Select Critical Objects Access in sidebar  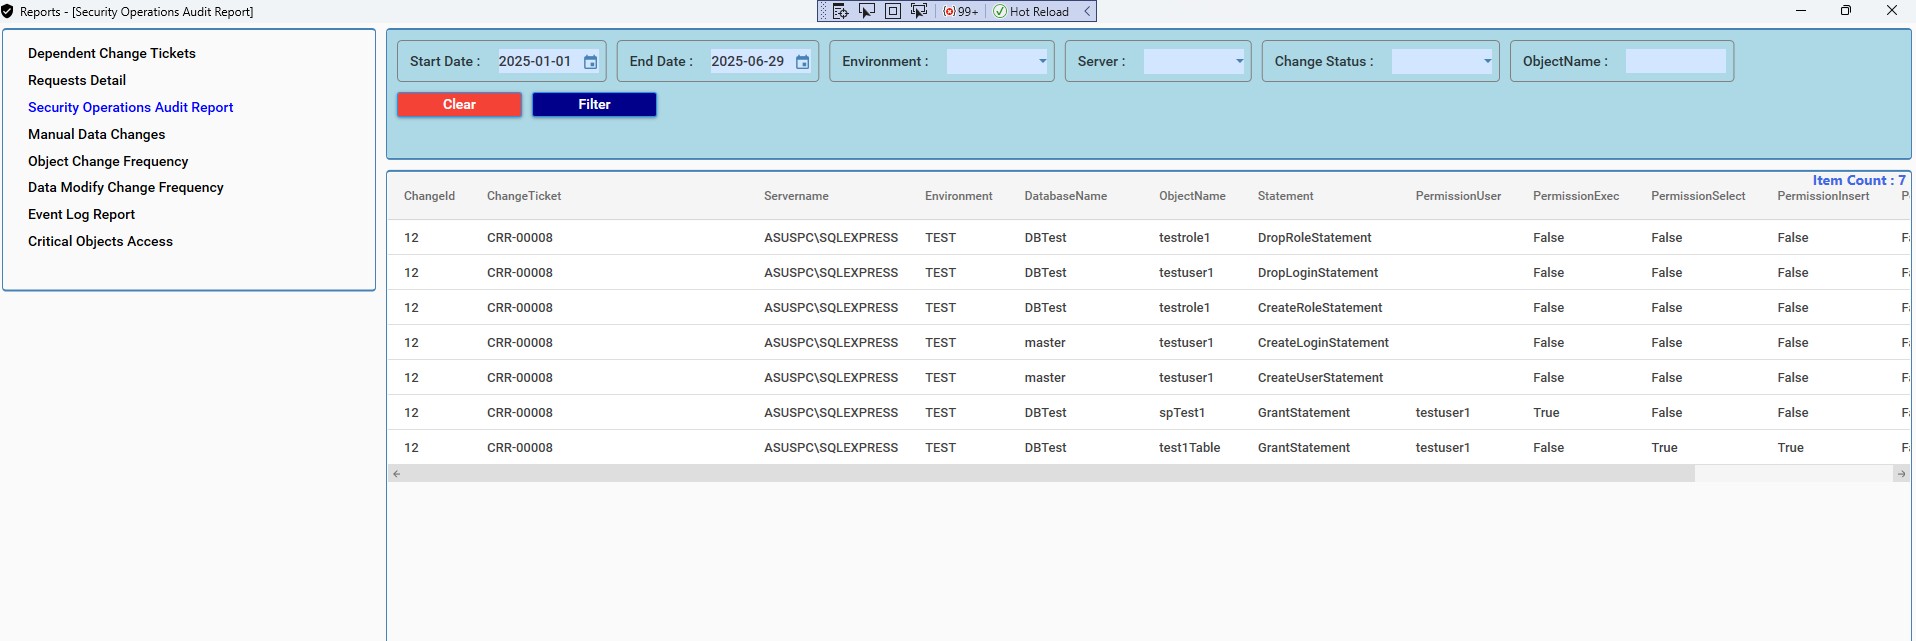pos(100,241)
